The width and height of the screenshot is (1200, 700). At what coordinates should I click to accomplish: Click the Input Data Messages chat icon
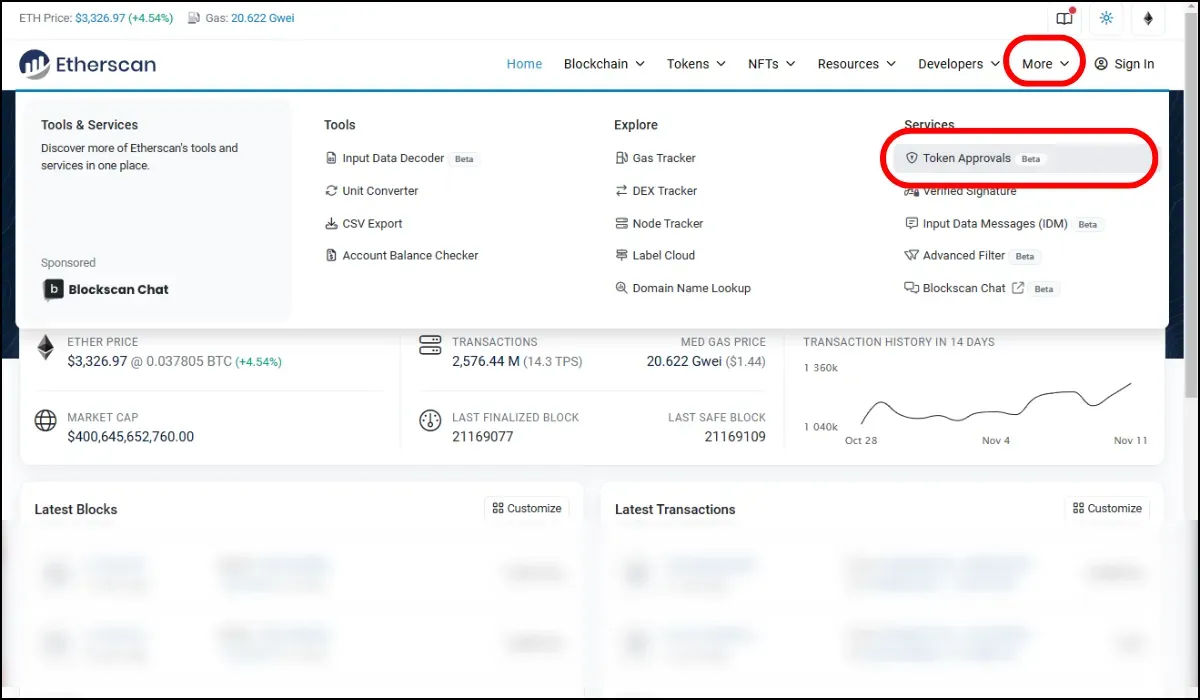pyautogui.click(x=912, y=224)
